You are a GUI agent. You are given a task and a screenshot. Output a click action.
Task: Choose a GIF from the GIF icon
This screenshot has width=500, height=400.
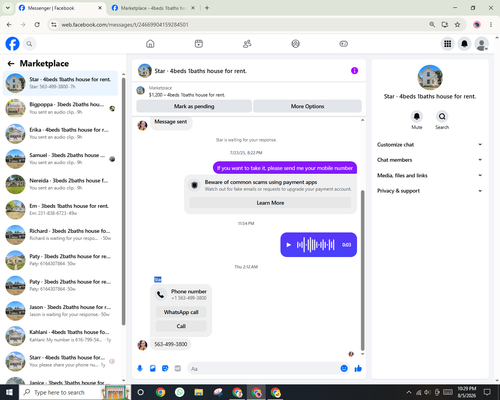pos(178,368)
